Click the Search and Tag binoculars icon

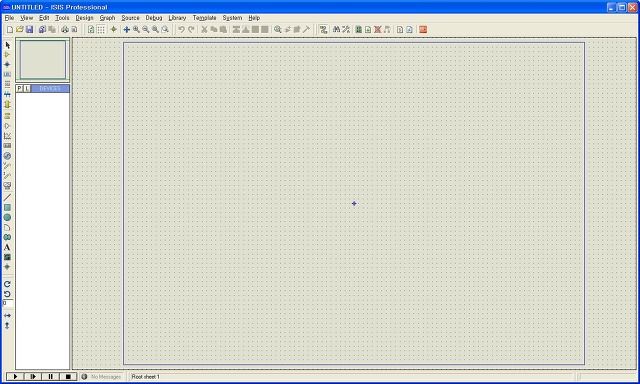tap(336, 29)
